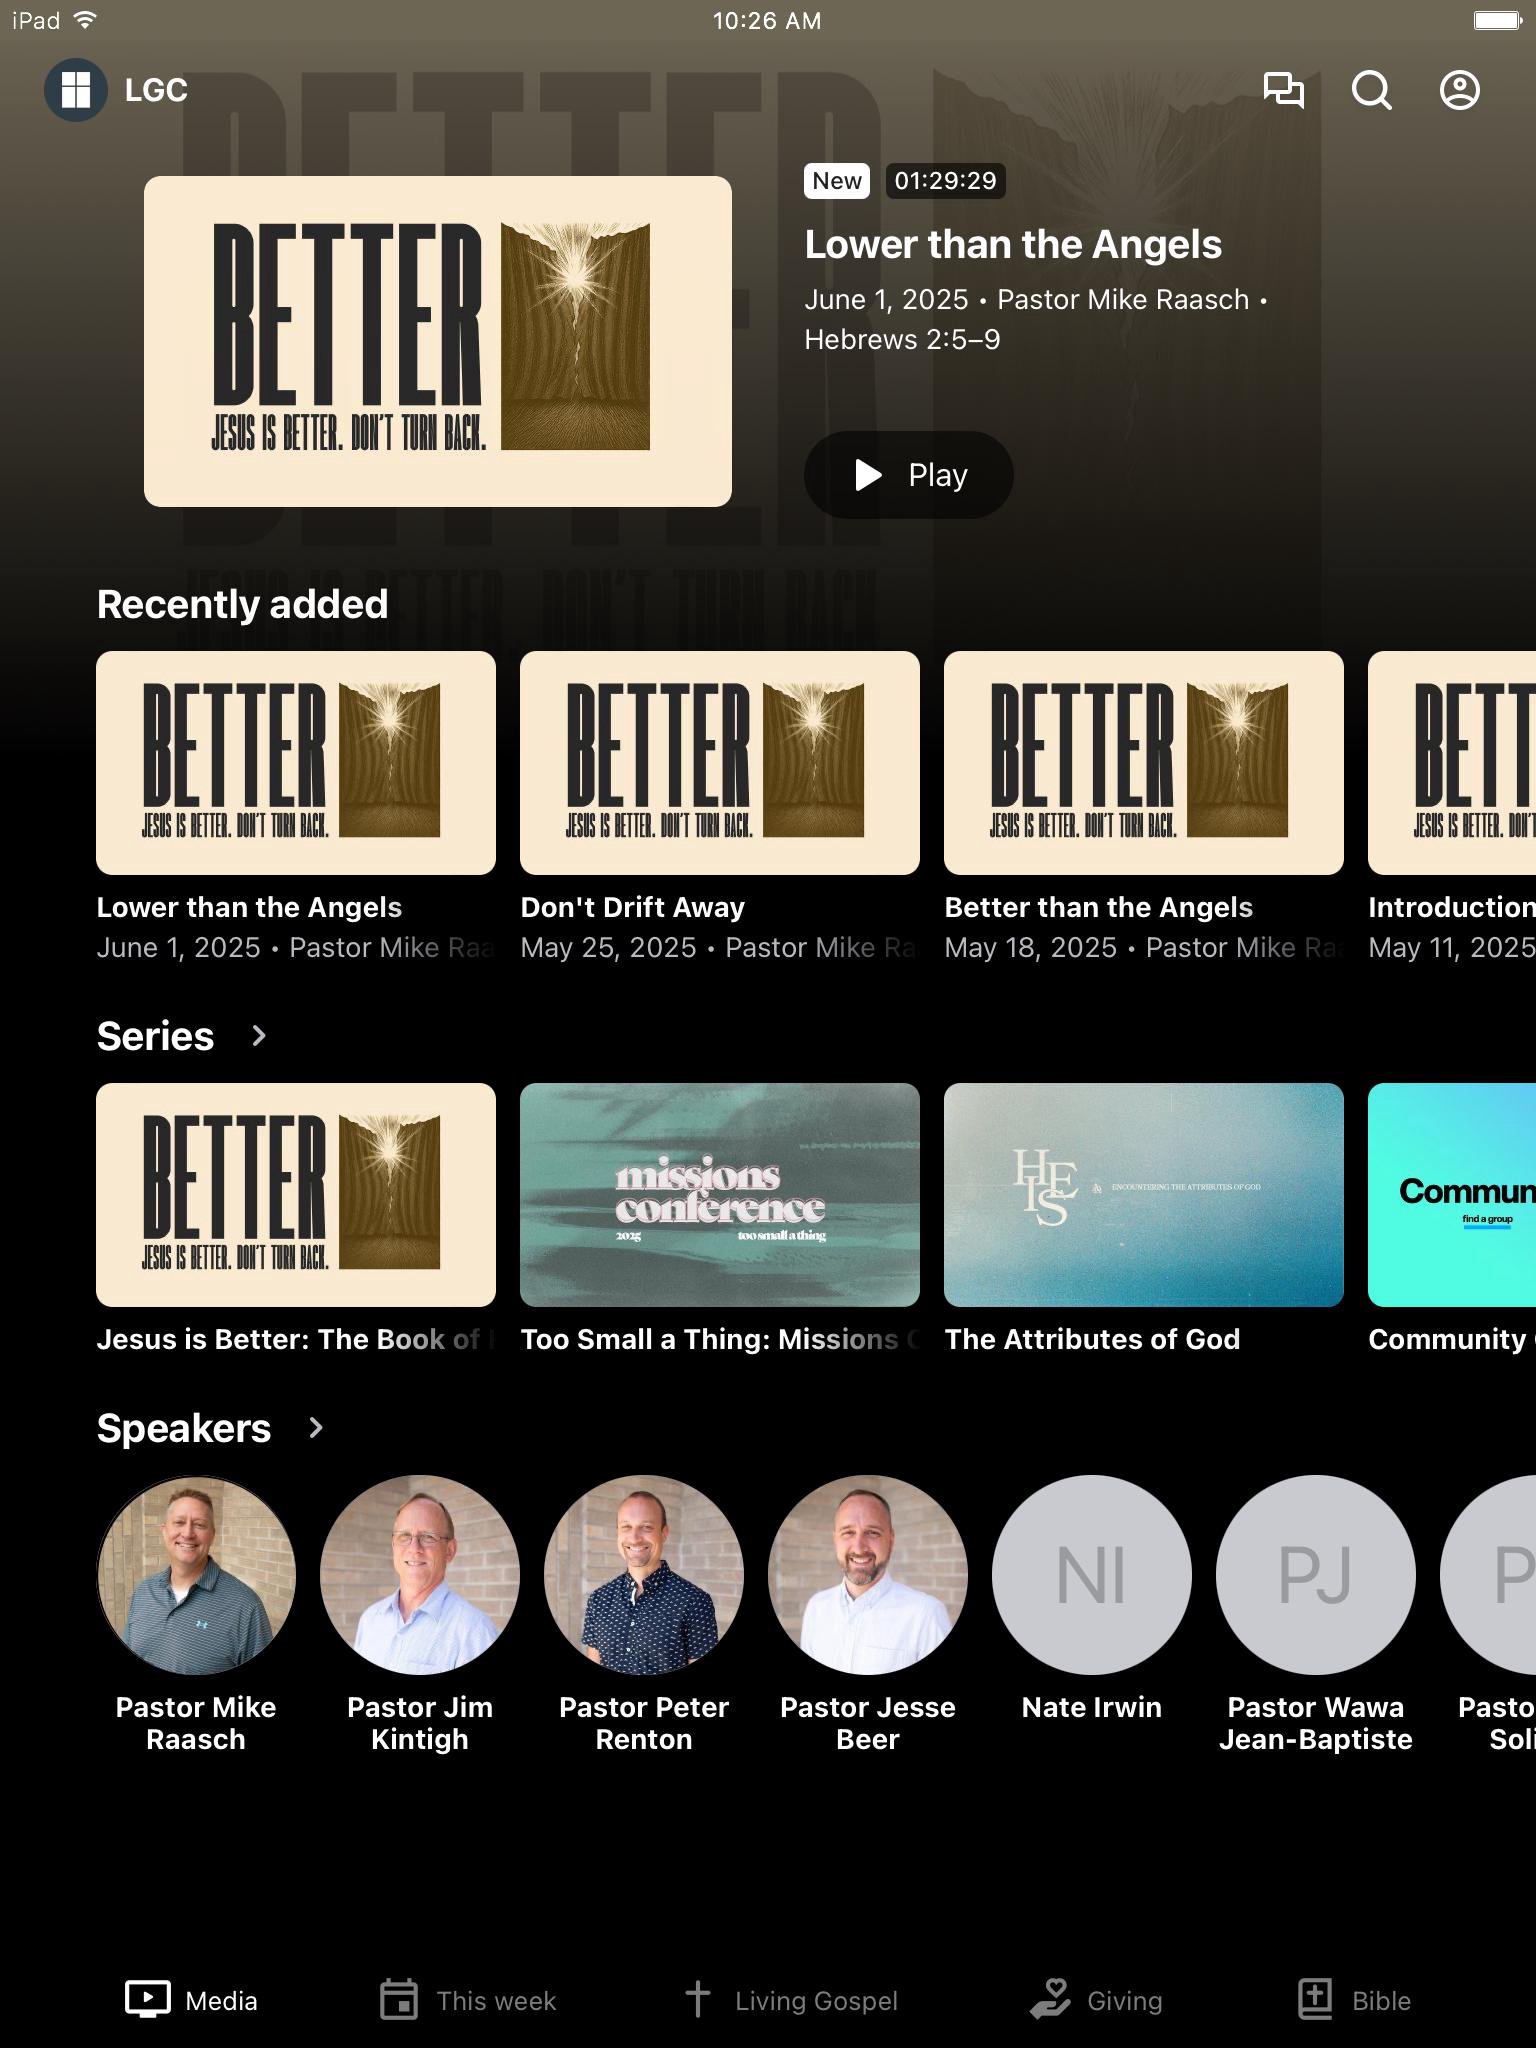
Task: Choose speaker Pastor Jim Kintigh
Action: pyautogui.click(x=420, y=1575)
